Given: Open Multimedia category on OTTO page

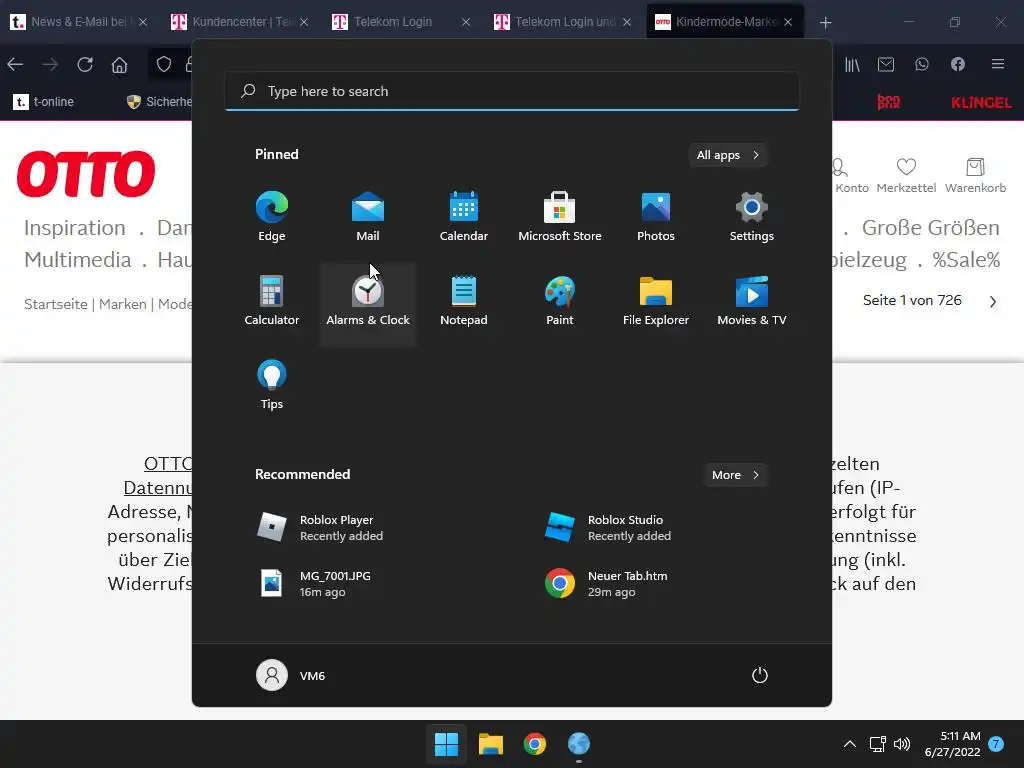Looking at the screenshot, I should (78, 260).
